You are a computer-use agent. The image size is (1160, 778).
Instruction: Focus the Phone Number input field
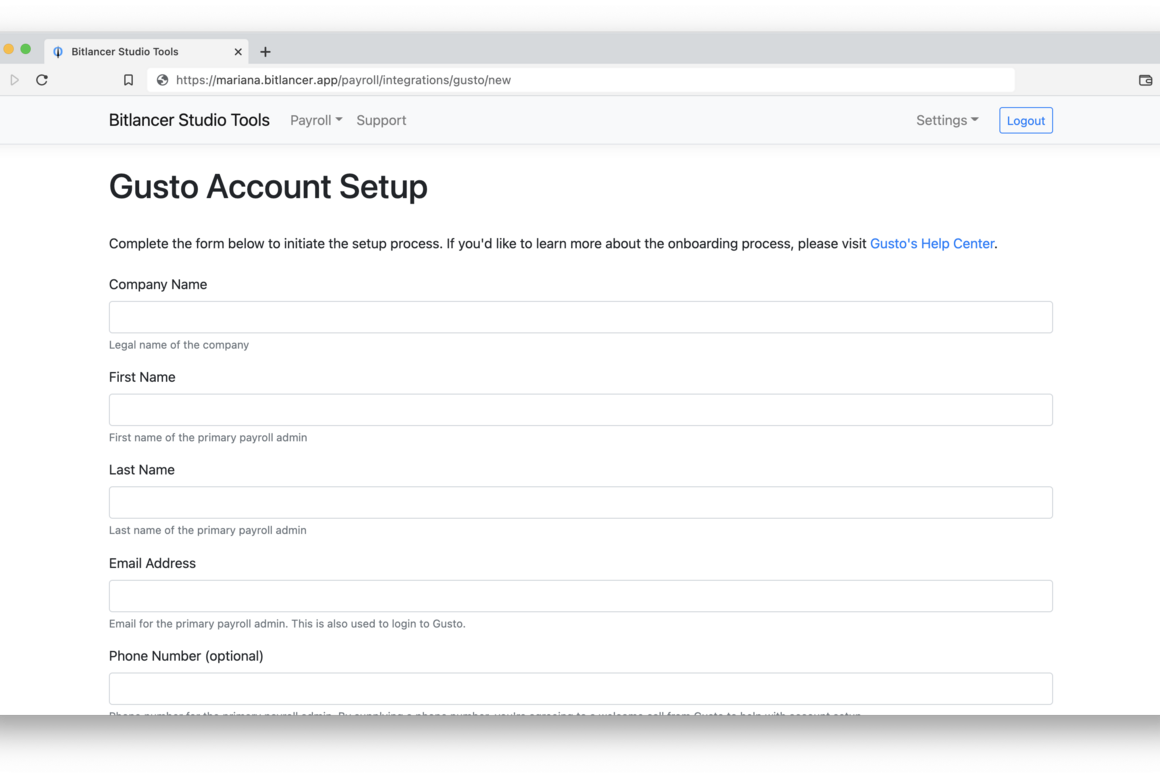coord(581,689)
